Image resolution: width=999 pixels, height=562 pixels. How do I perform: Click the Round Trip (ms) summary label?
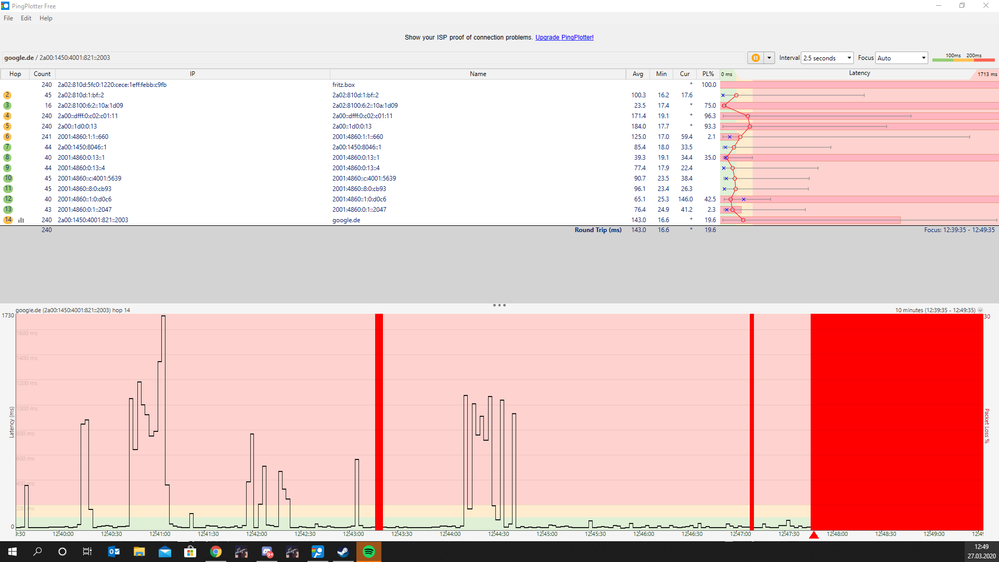coord(598,230)
